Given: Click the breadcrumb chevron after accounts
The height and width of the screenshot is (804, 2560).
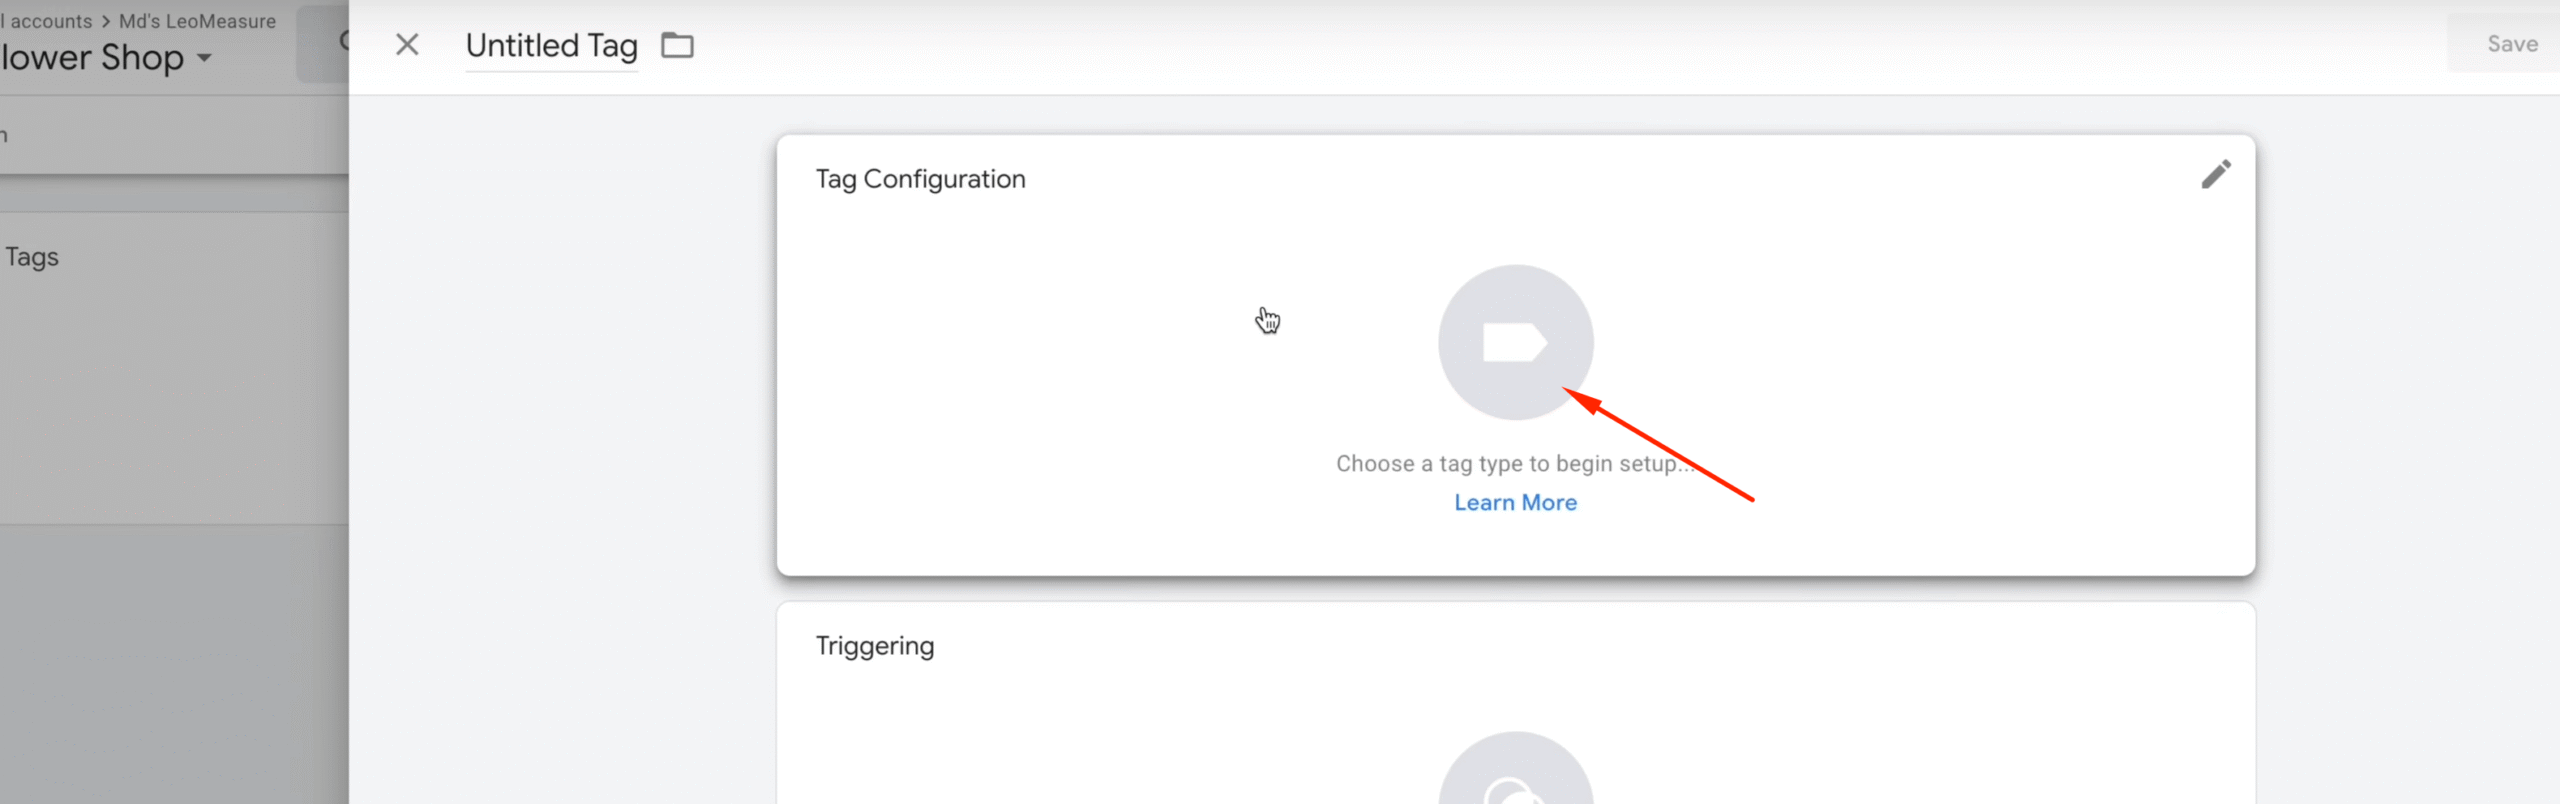Looking at the screenshot, I should pyautogui.click(x=106, y=21).
